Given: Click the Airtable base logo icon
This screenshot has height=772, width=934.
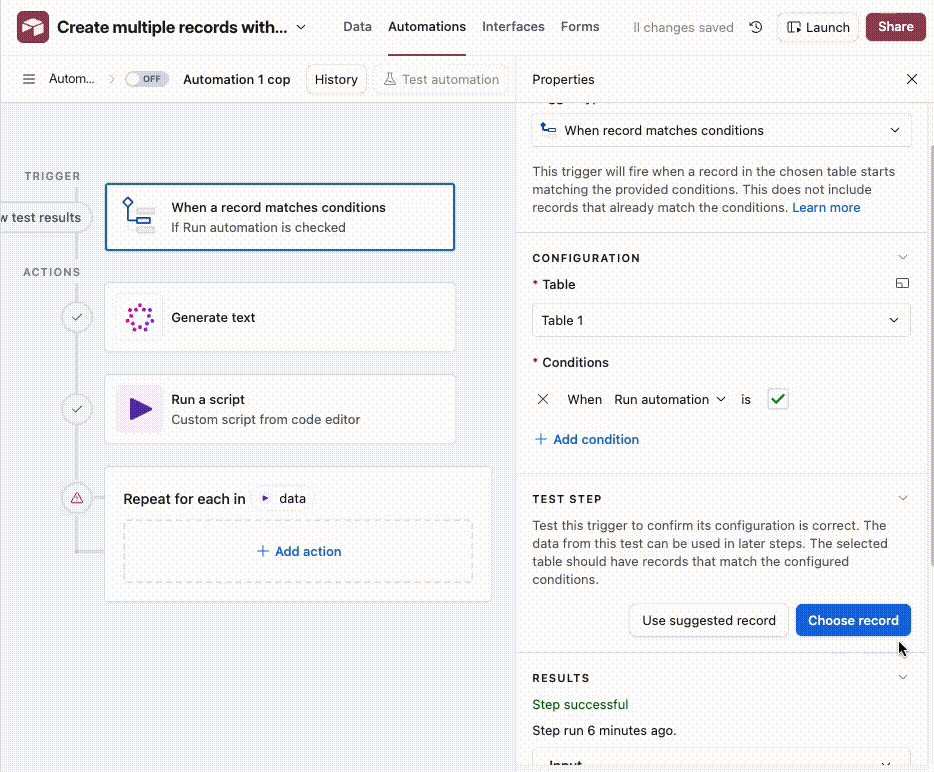Looking at the screenshot, I should [x=33, y=27].
